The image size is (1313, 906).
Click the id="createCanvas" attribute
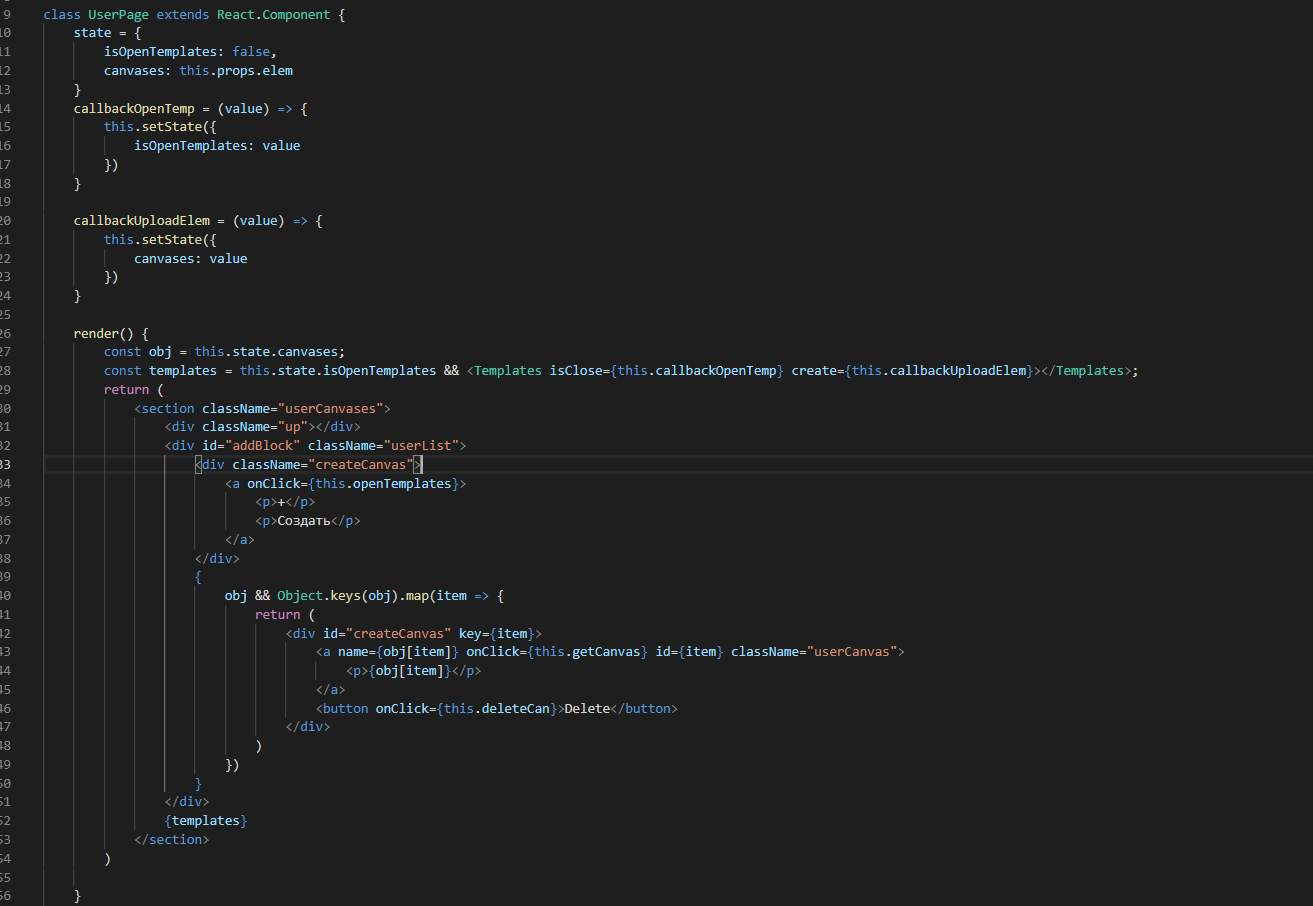click(387, 633)
